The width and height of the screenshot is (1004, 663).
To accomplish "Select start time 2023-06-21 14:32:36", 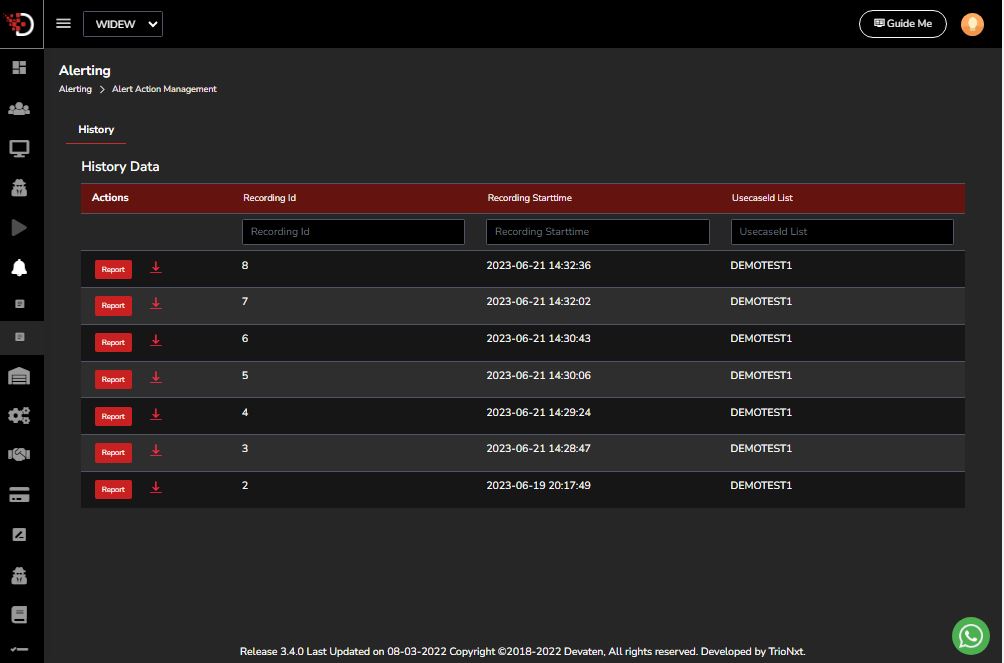I will [538, 265].
